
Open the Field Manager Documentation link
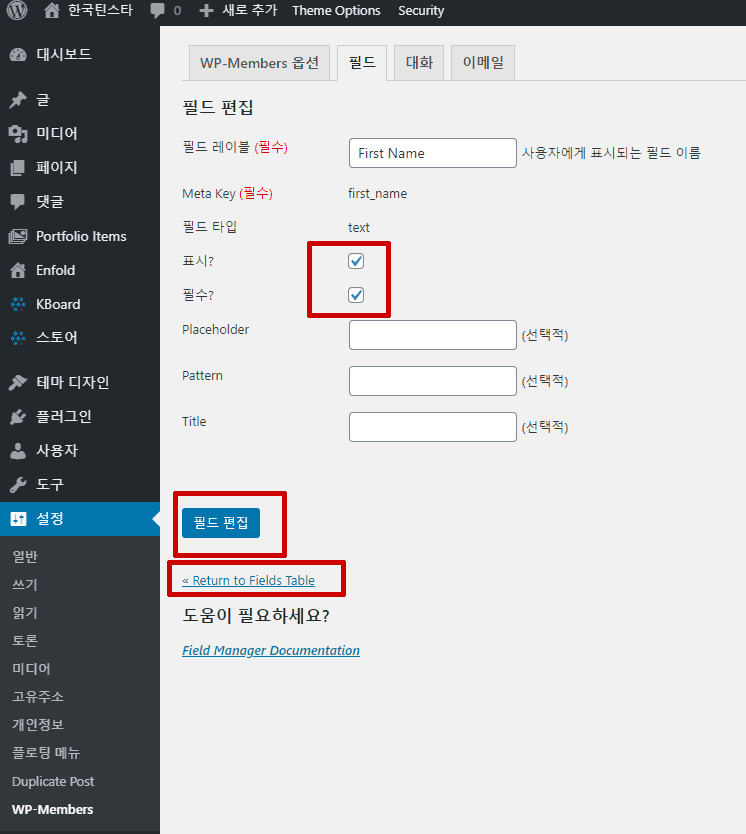271,650
